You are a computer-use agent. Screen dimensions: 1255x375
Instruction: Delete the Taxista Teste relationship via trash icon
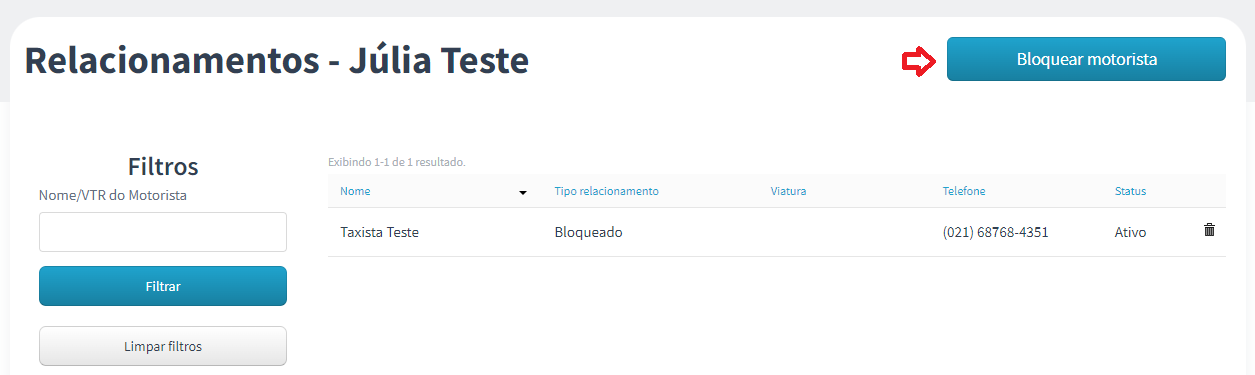1209,230
